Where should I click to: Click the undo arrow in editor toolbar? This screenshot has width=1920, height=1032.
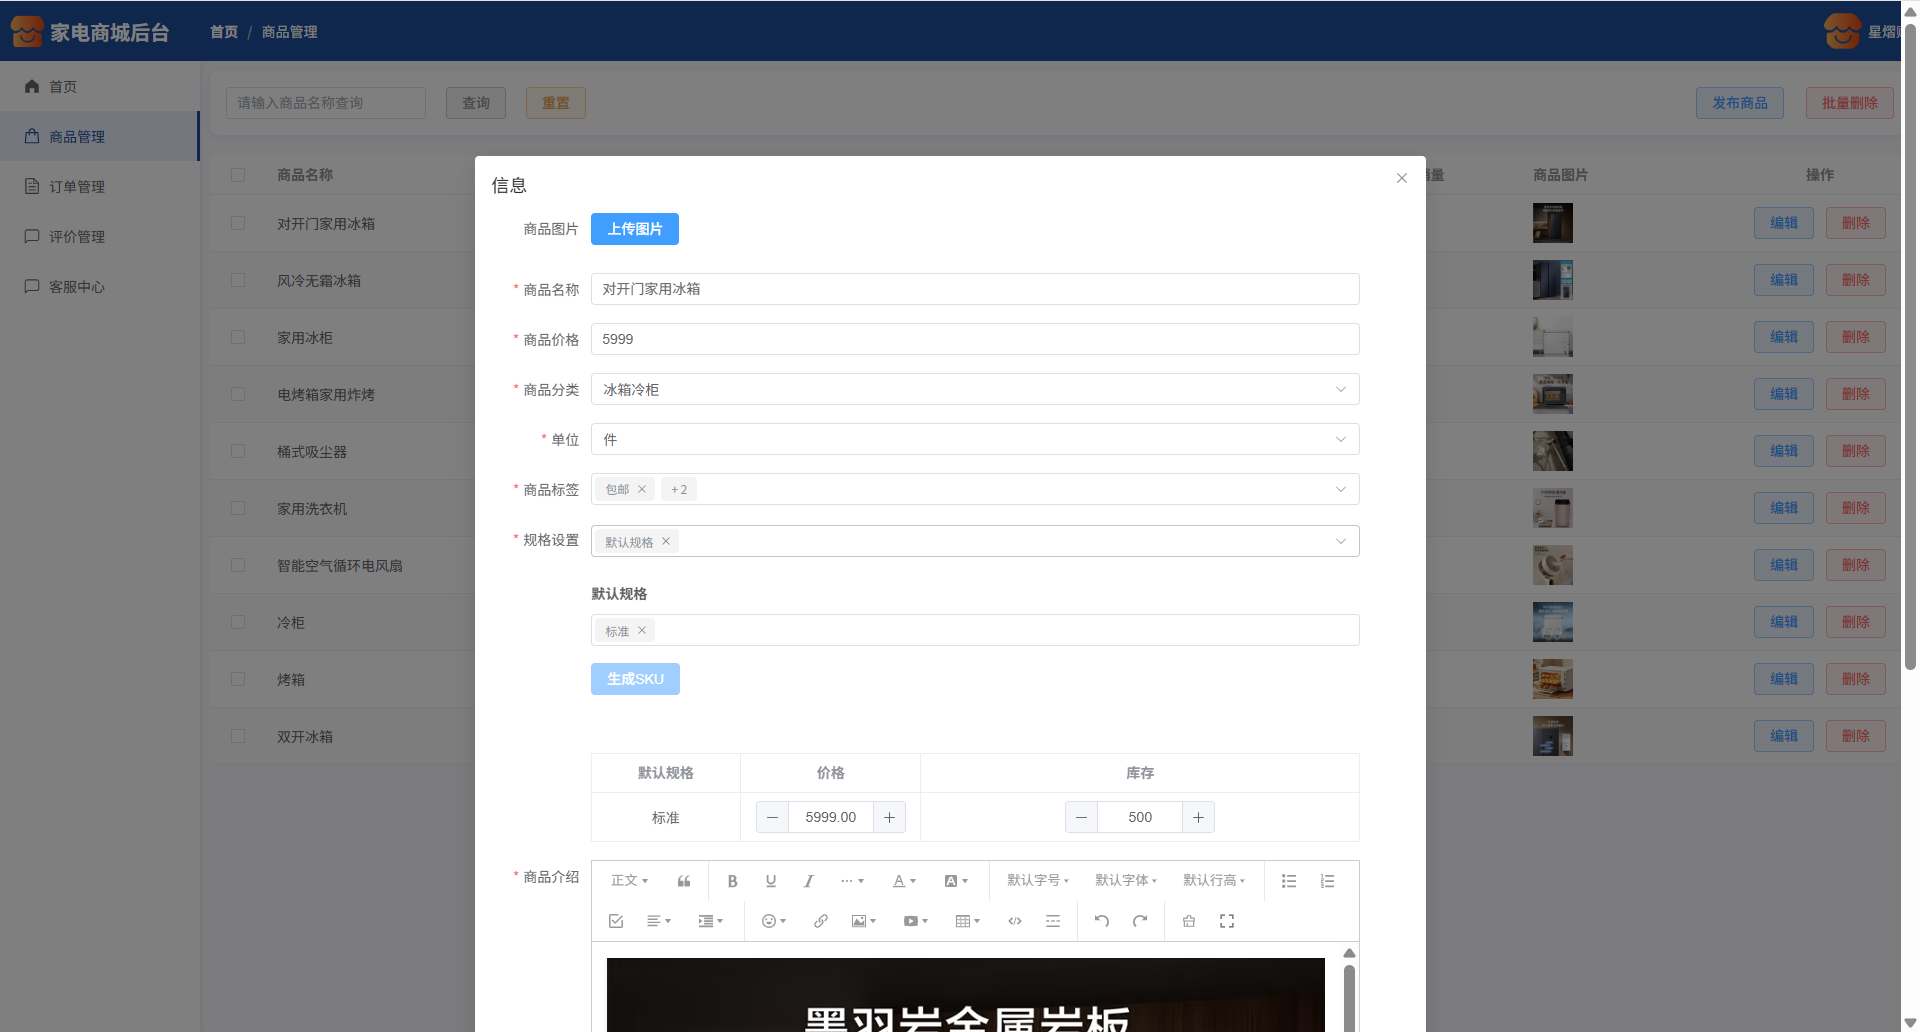point(1101,921)
